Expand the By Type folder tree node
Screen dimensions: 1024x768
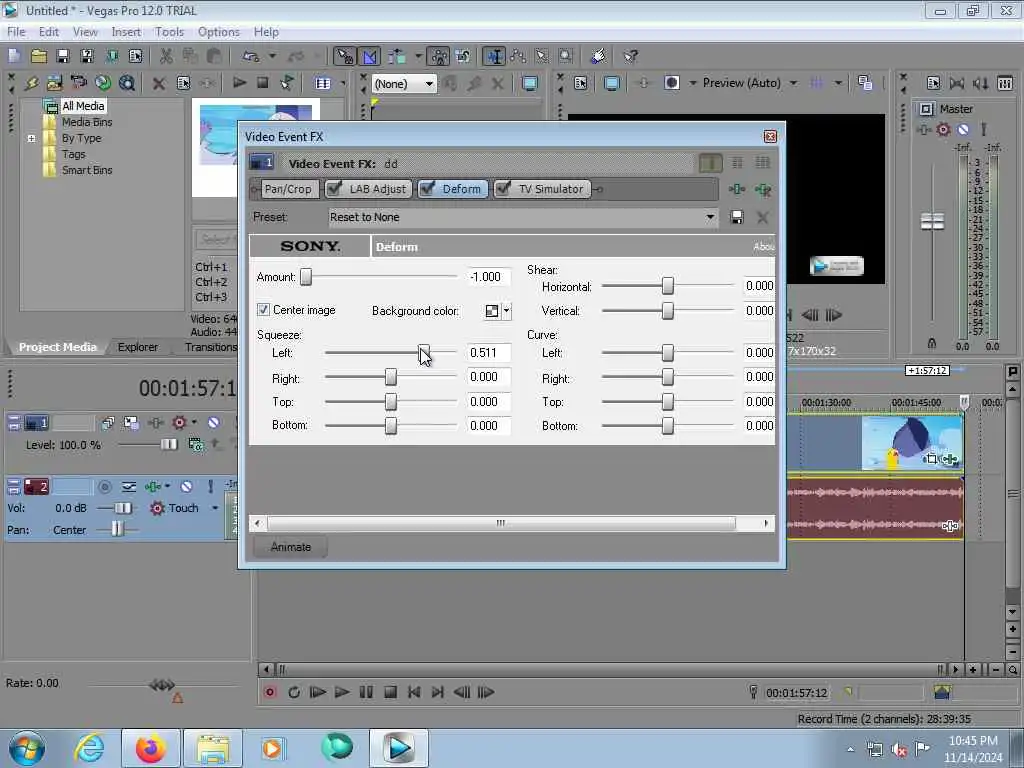pyautogui.click(x=31, y=138)
